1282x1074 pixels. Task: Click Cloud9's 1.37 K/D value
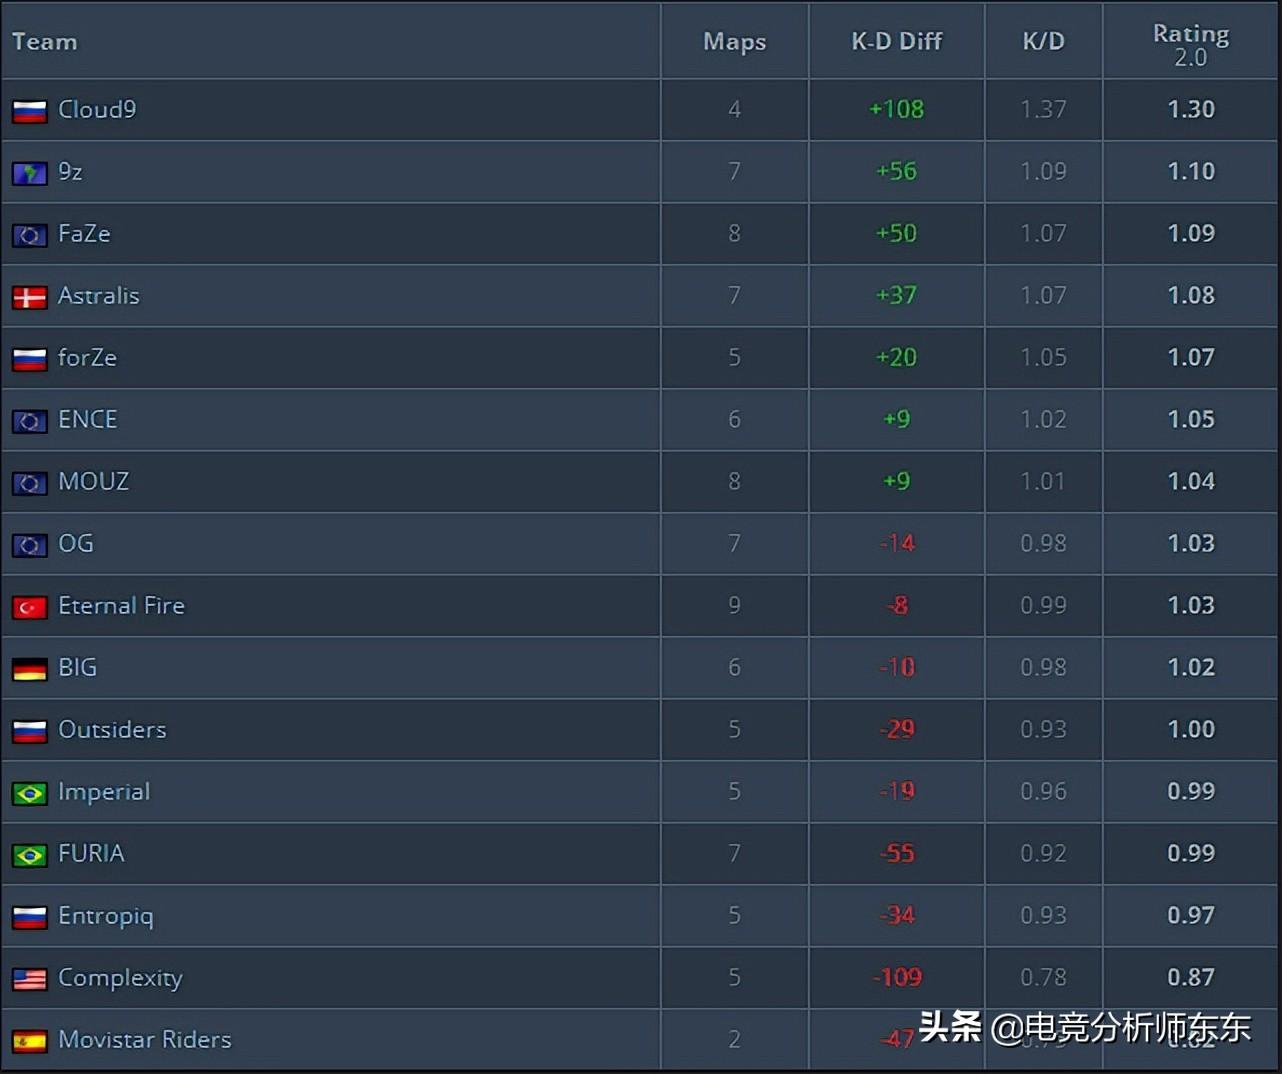point(1043,109)
